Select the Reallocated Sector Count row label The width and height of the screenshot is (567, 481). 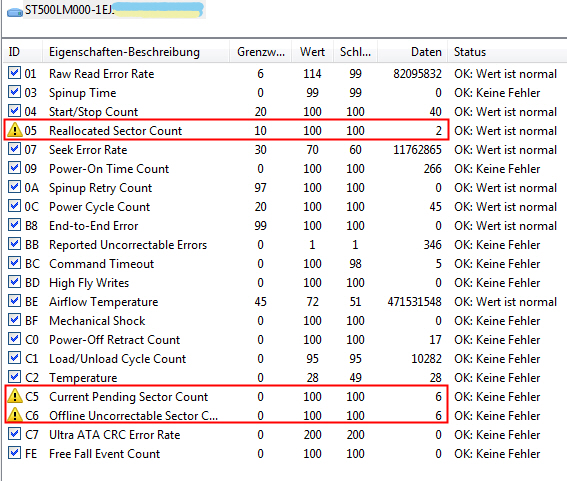(x=116, y=131)
